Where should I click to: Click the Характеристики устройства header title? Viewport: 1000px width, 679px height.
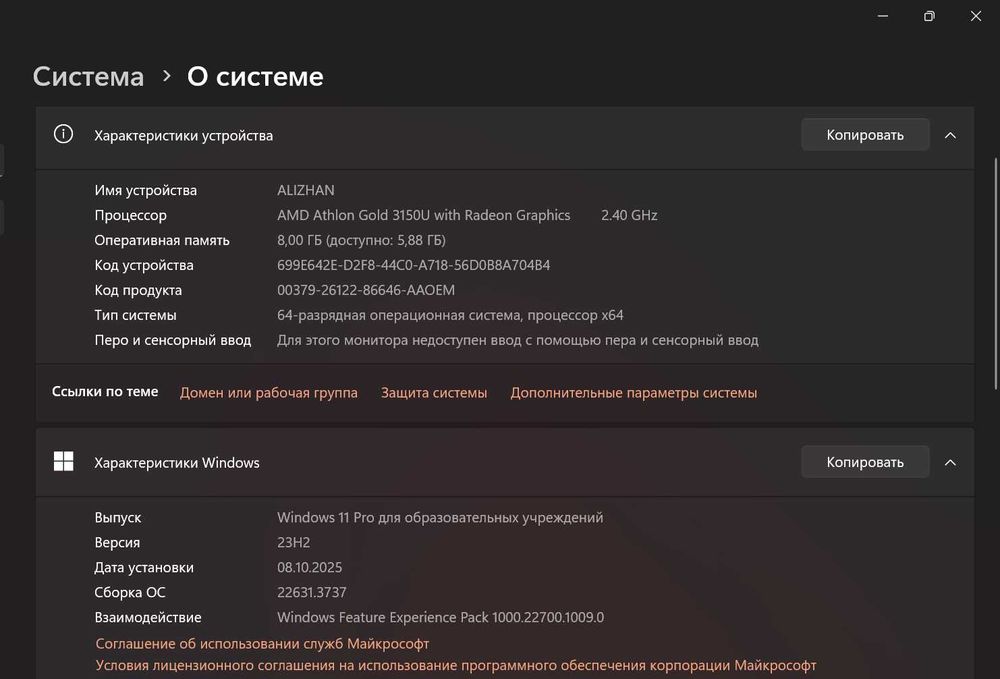click(183, 135)
